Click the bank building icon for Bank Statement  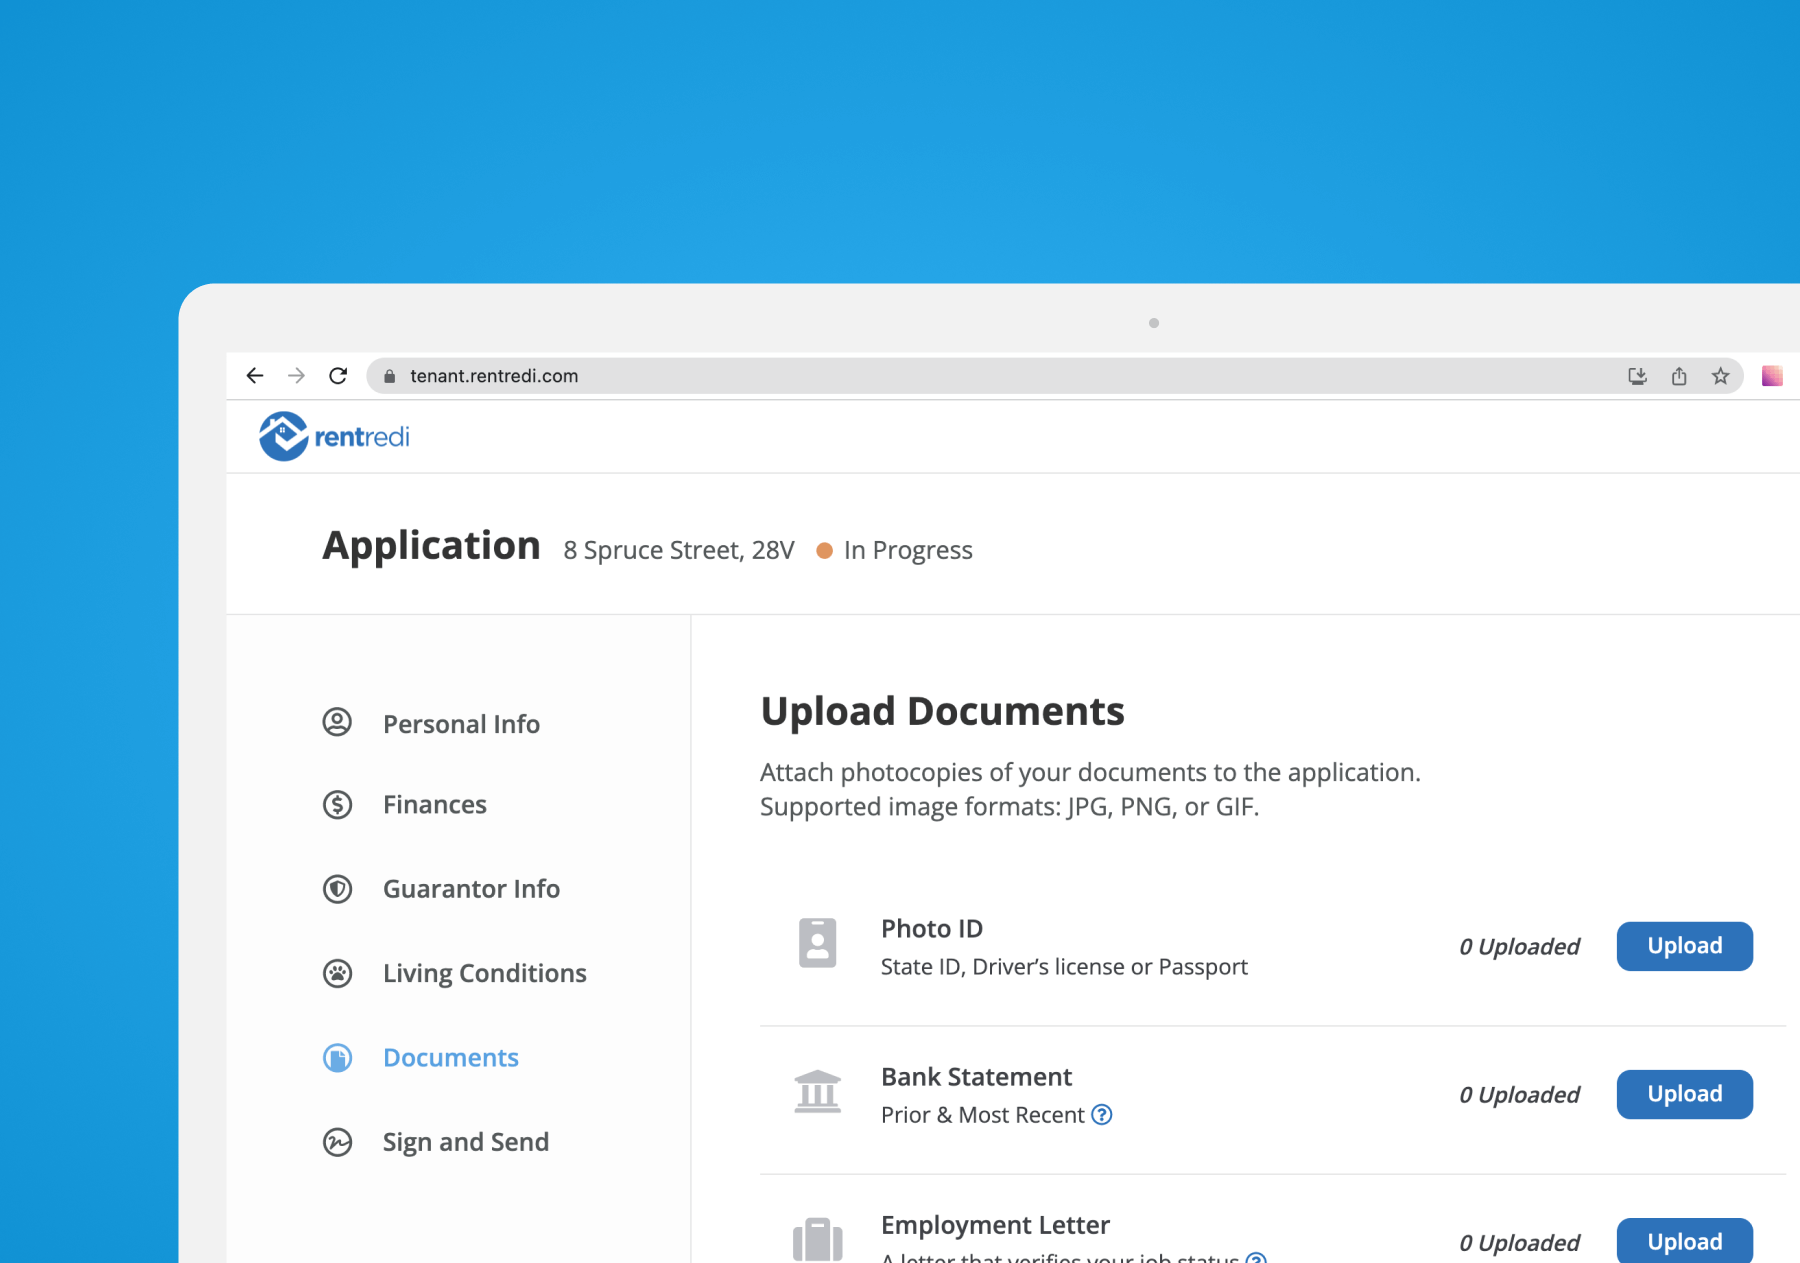tap(817, 1093)
